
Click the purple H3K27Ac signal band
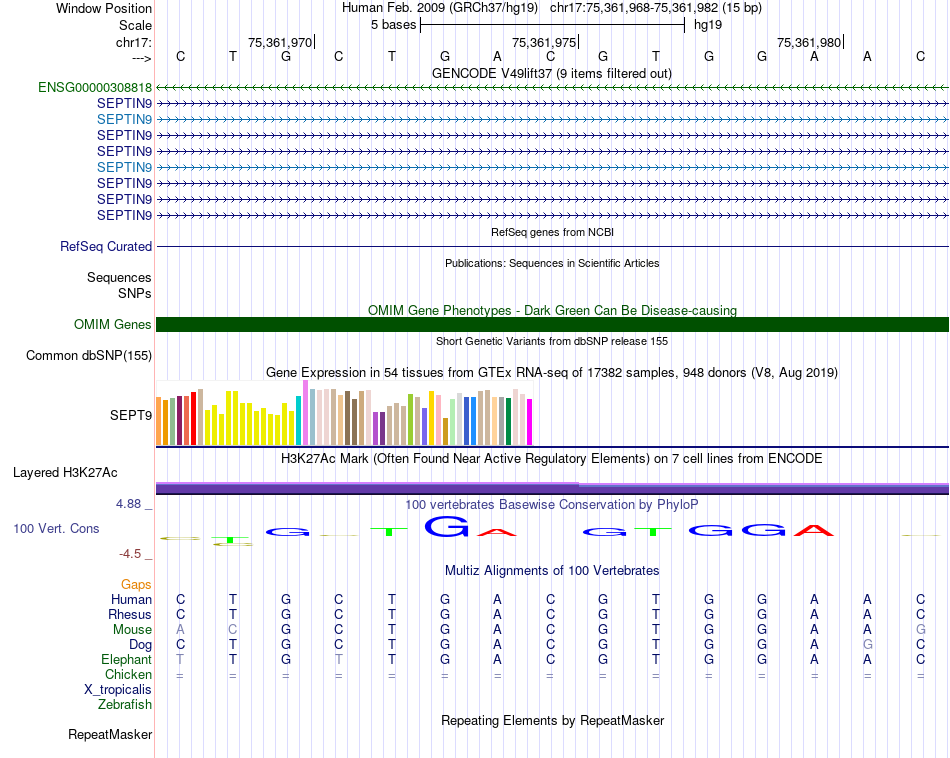click(x=552, y=488)
